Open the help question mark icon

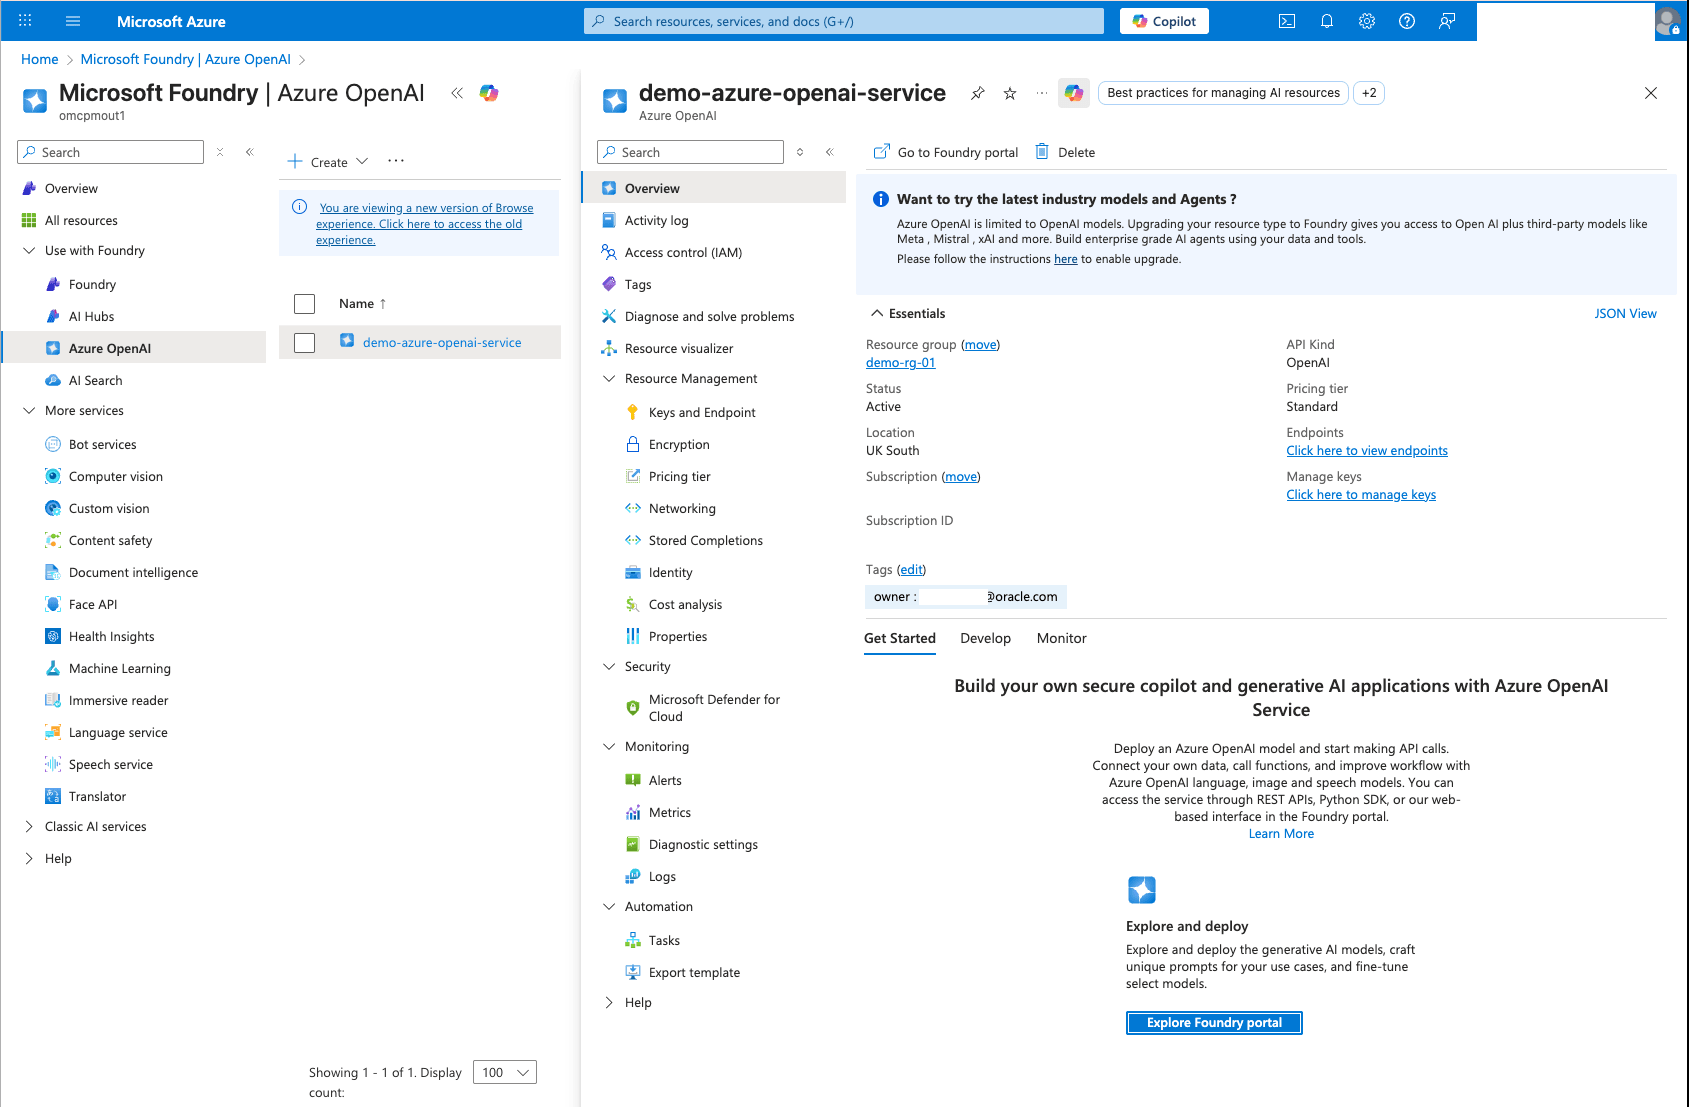point(1407,21)
